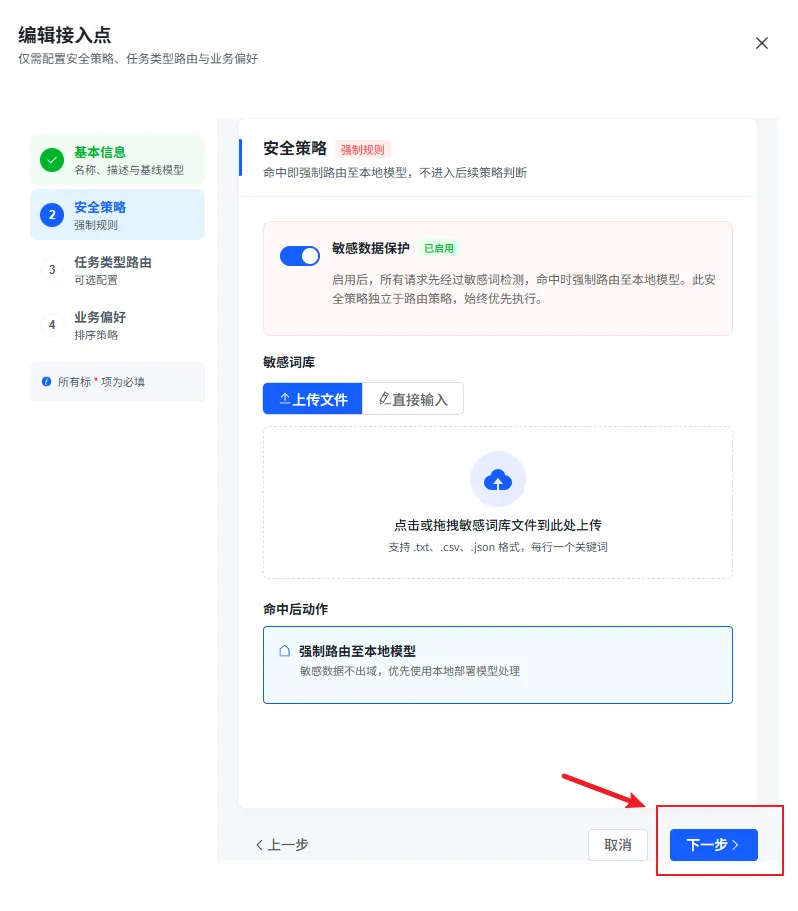Click the cloud upload icon
This screenshot has height=911, width=798.
tap(498, 480)
